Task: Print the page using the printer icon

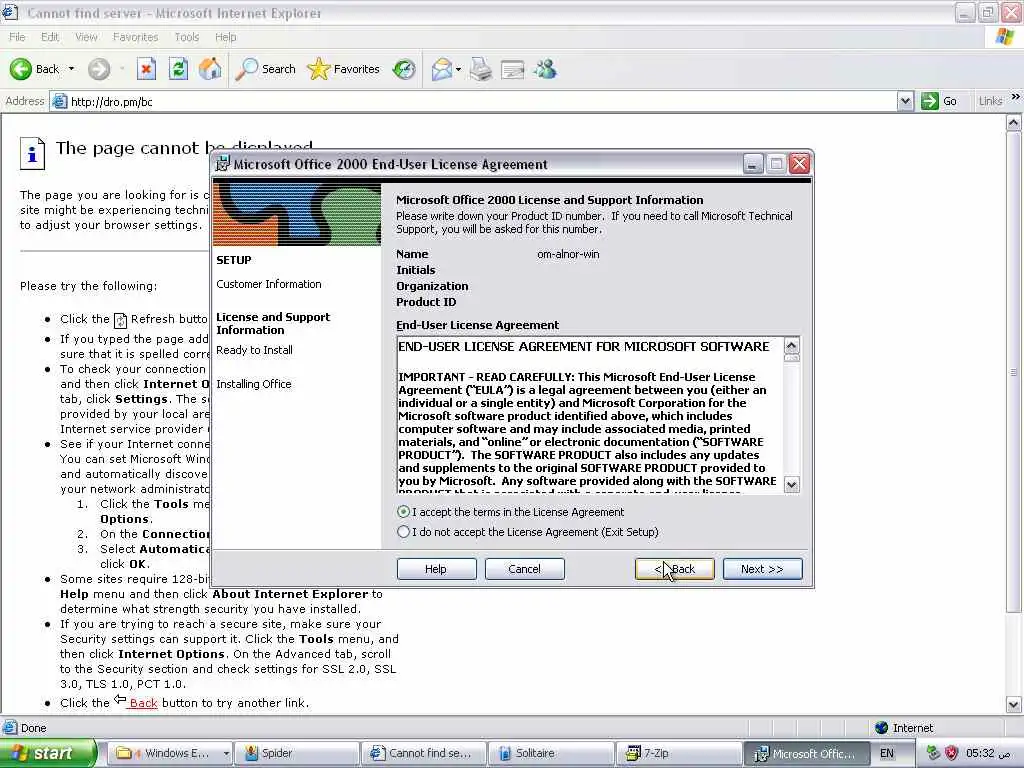Action: click(x=481, y=69)
